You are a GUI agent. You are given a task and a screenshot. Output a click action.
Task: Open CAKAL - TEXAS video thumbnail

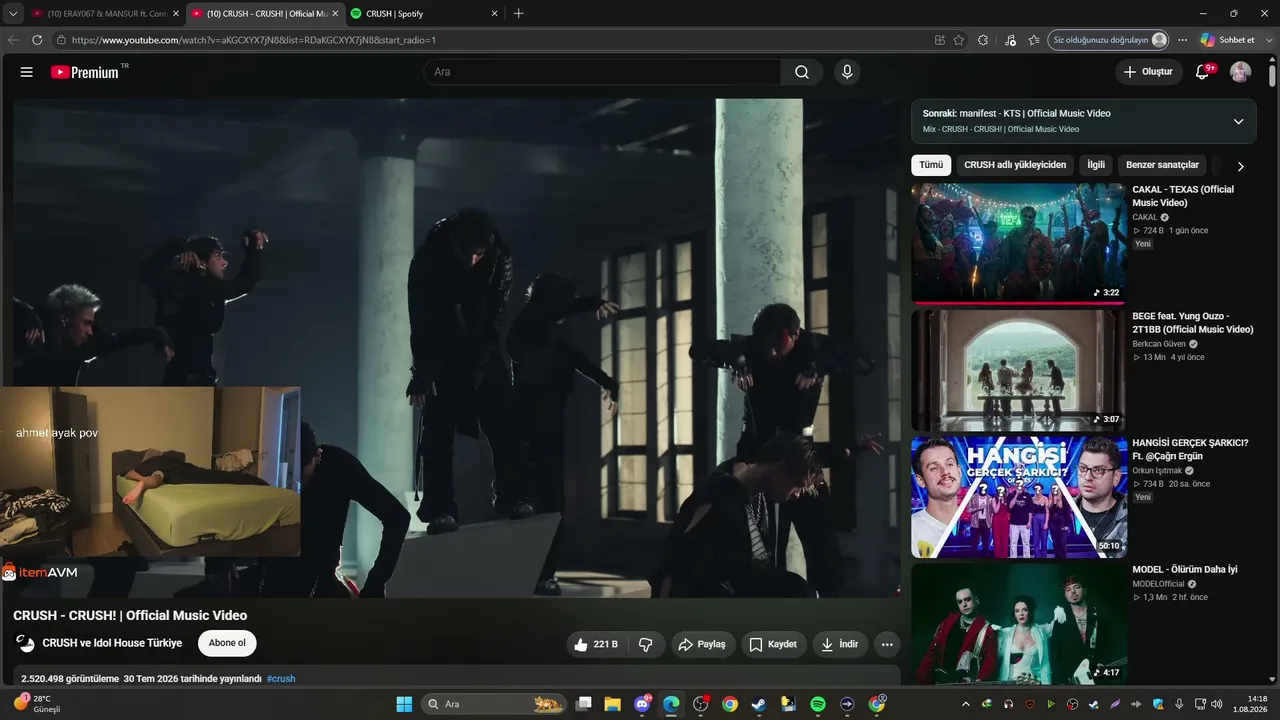[x=1018, y=243]
